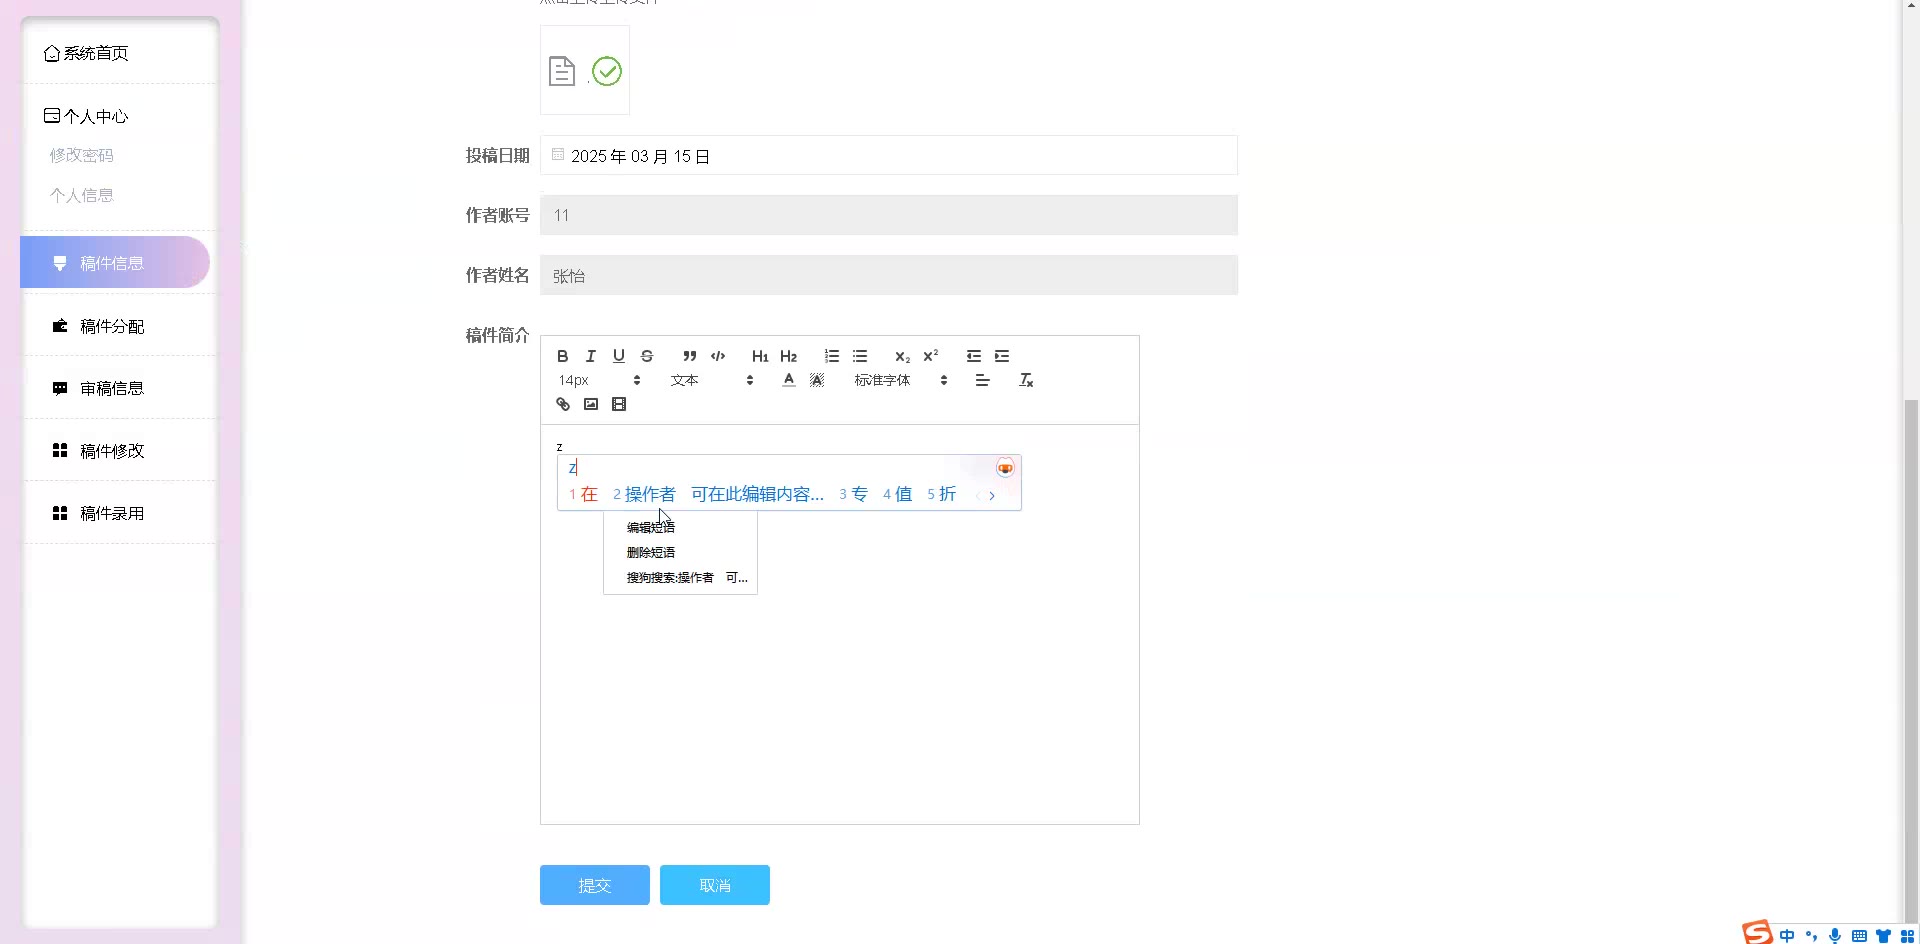Select candidate 2 操作者 phrase

coord(718,494)
